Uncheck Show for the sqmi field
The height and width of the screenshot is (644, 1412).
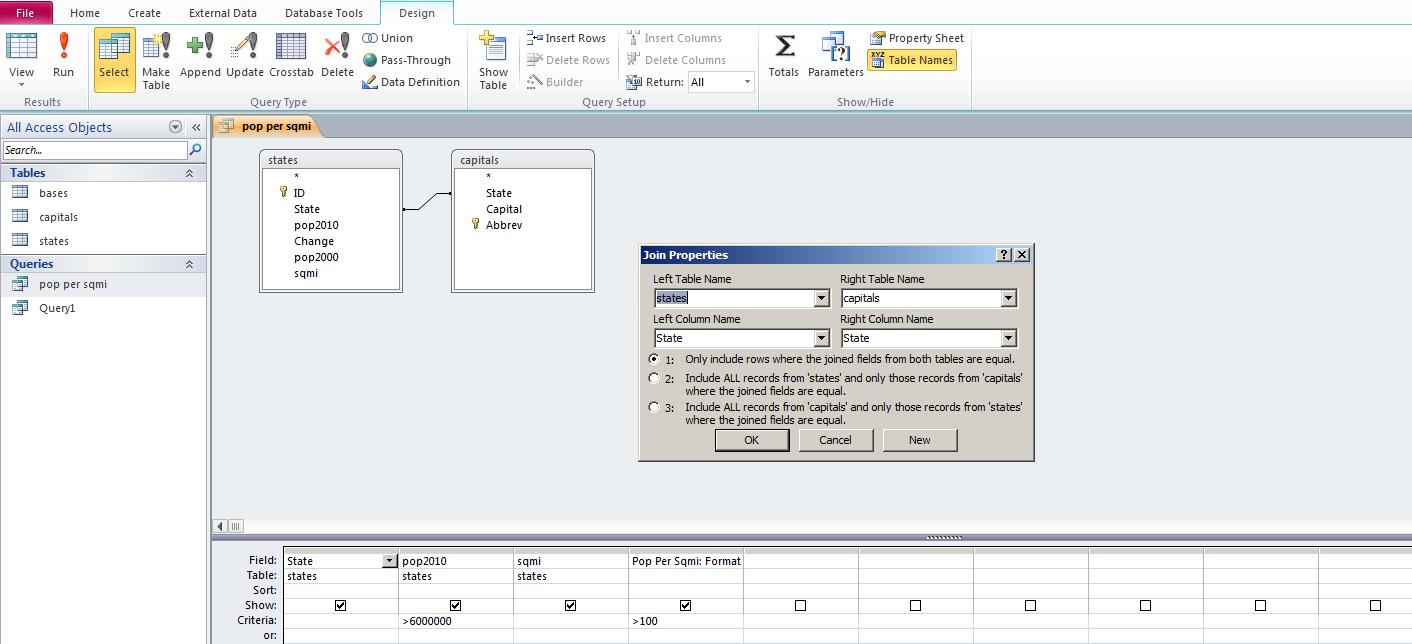(x=571, y=605)
